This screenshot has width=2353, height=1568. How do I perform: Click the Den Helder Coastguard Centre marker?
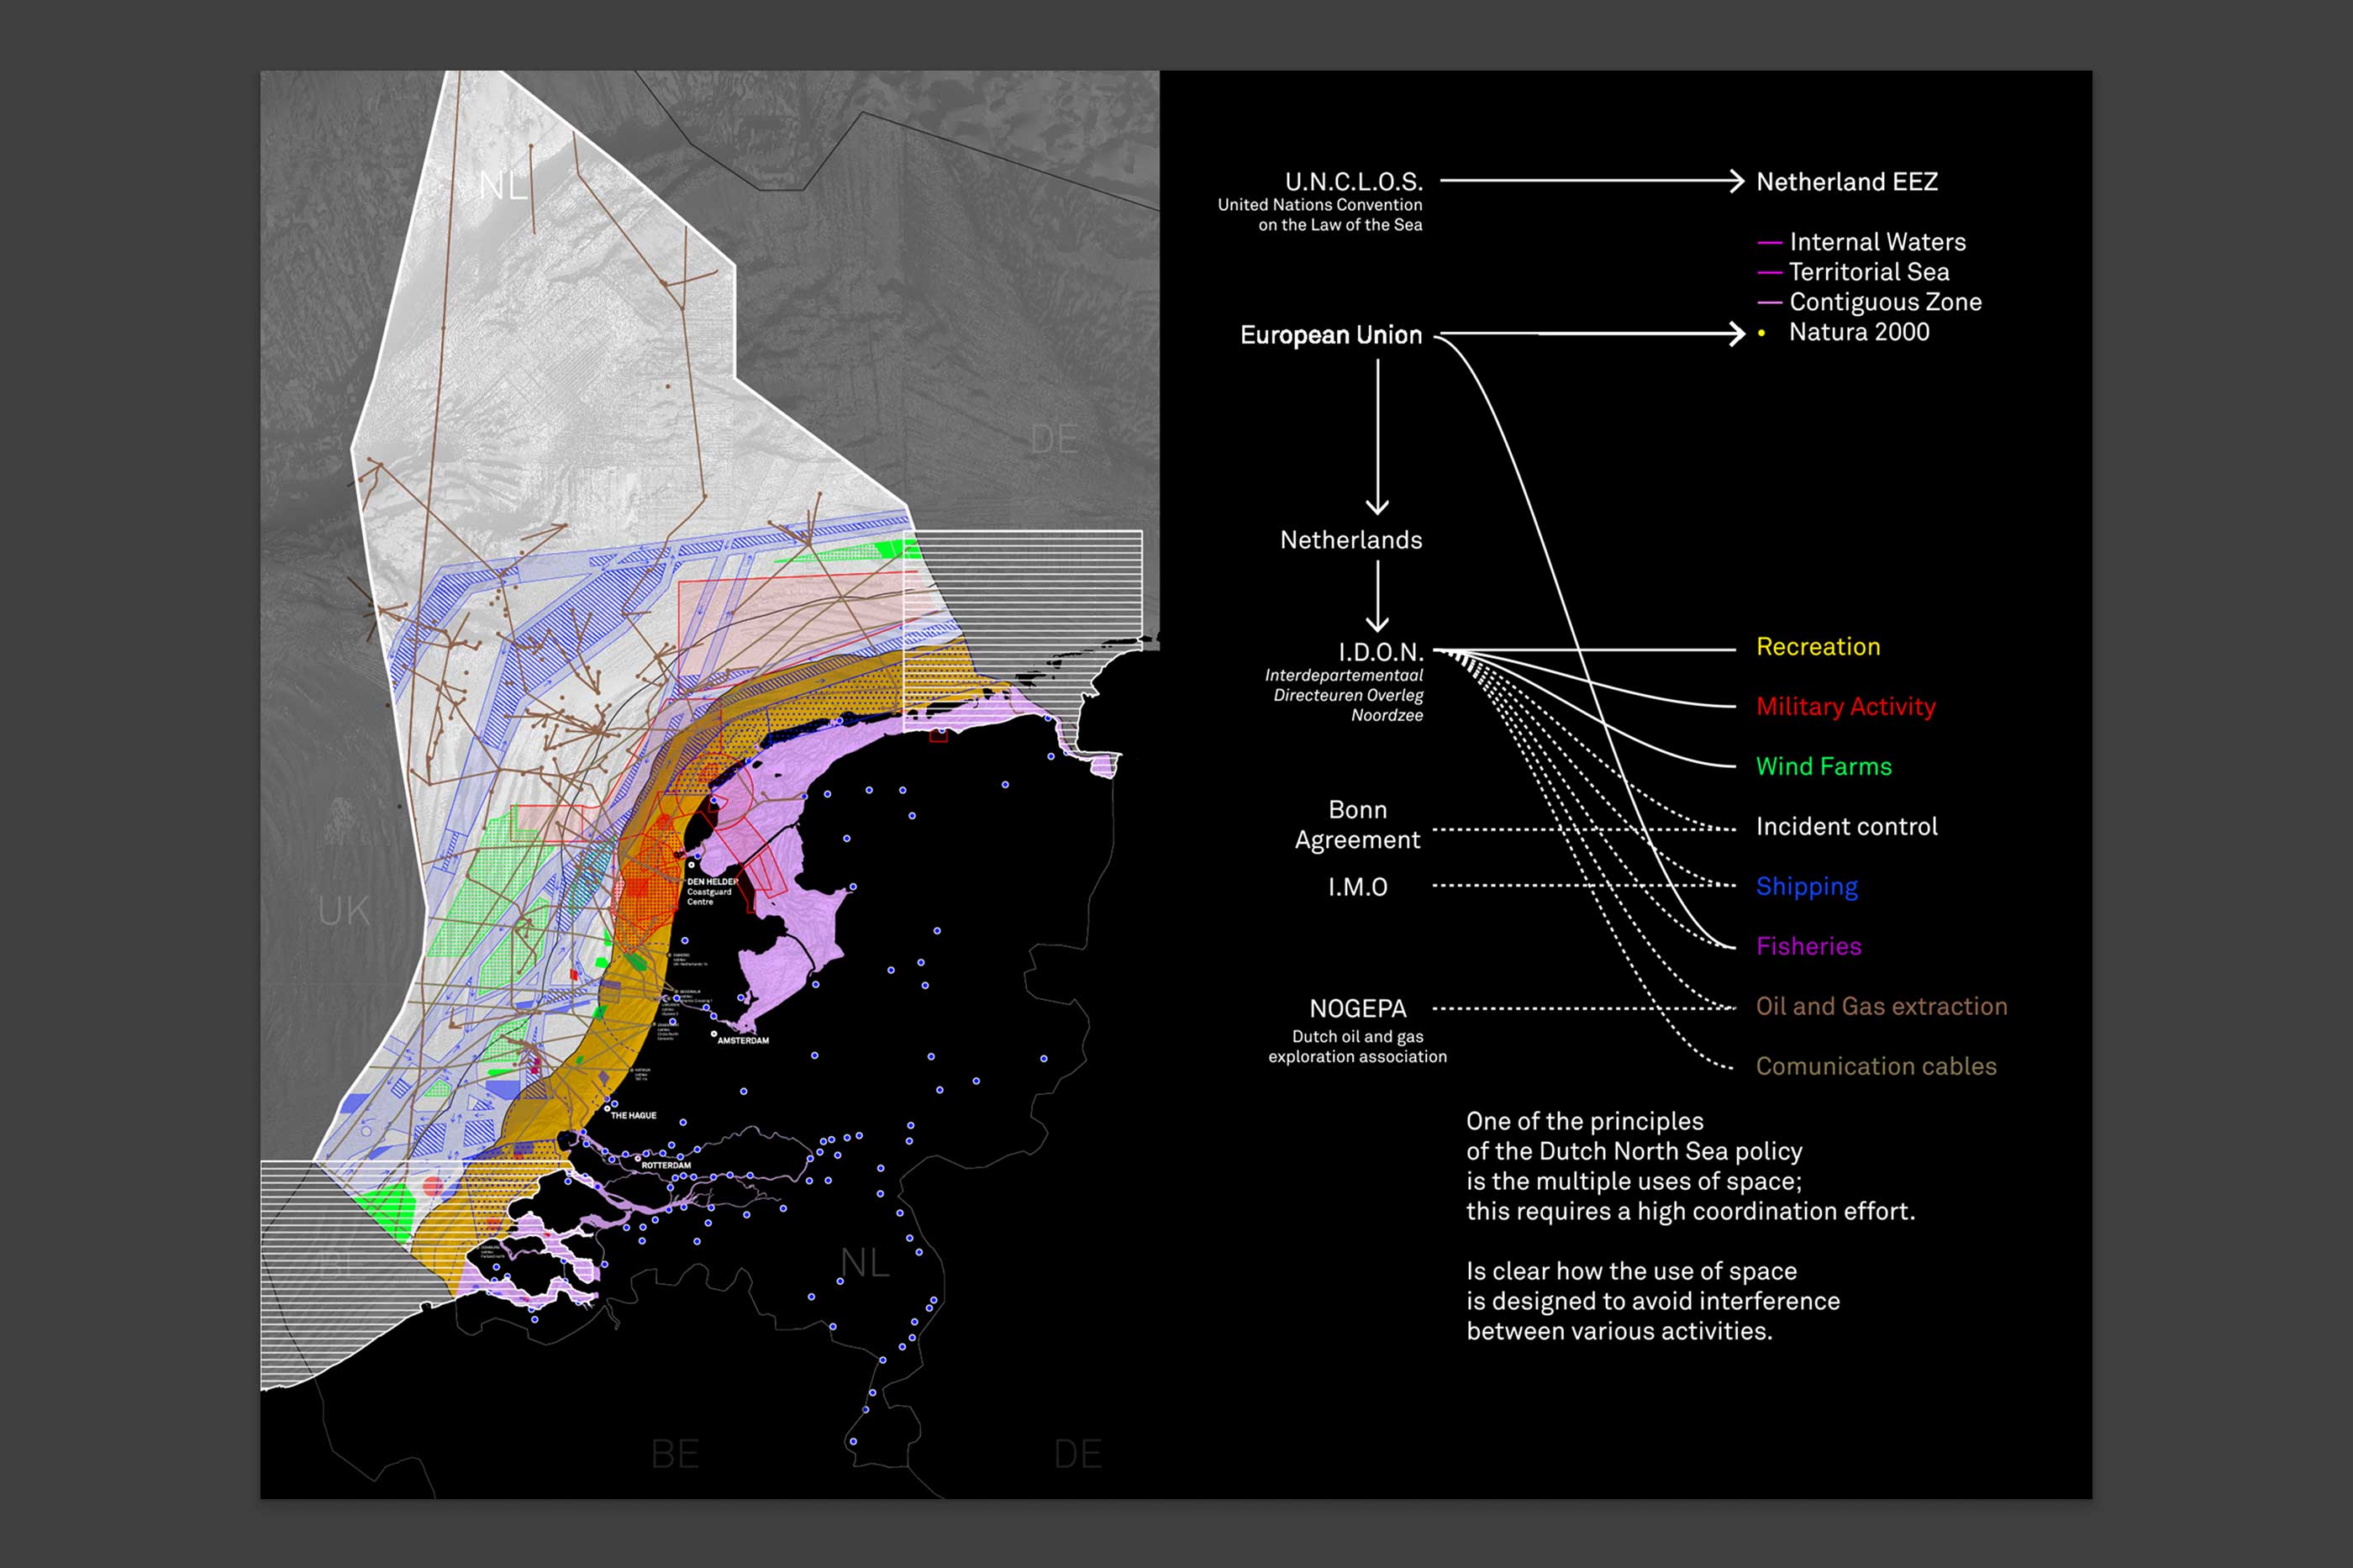(691, 865)
